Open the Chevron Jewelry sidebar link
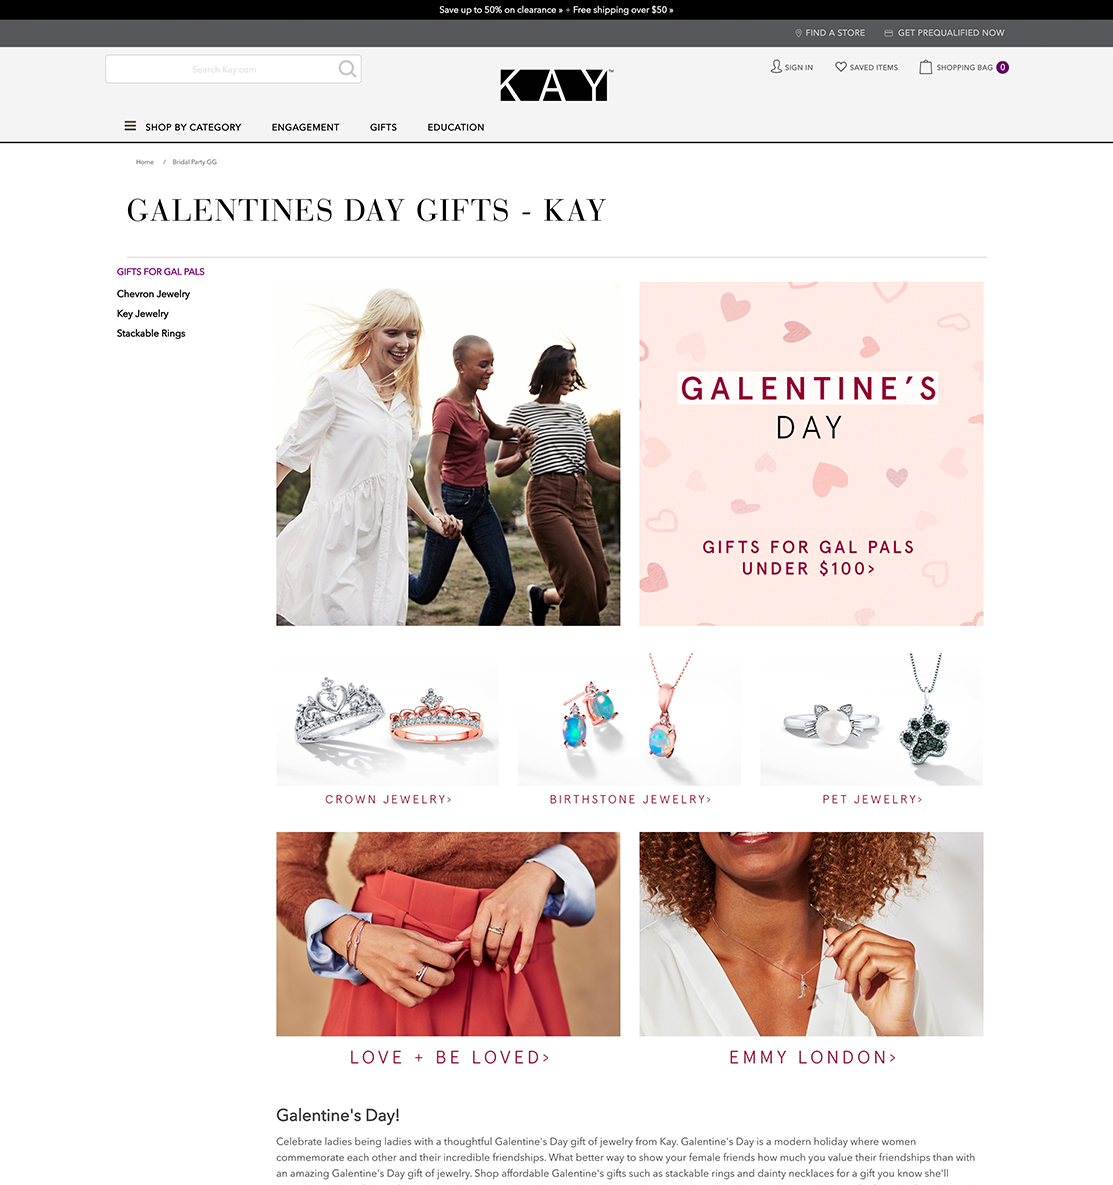This screenshot has height=1185, width=1113. tap(153, 294)
